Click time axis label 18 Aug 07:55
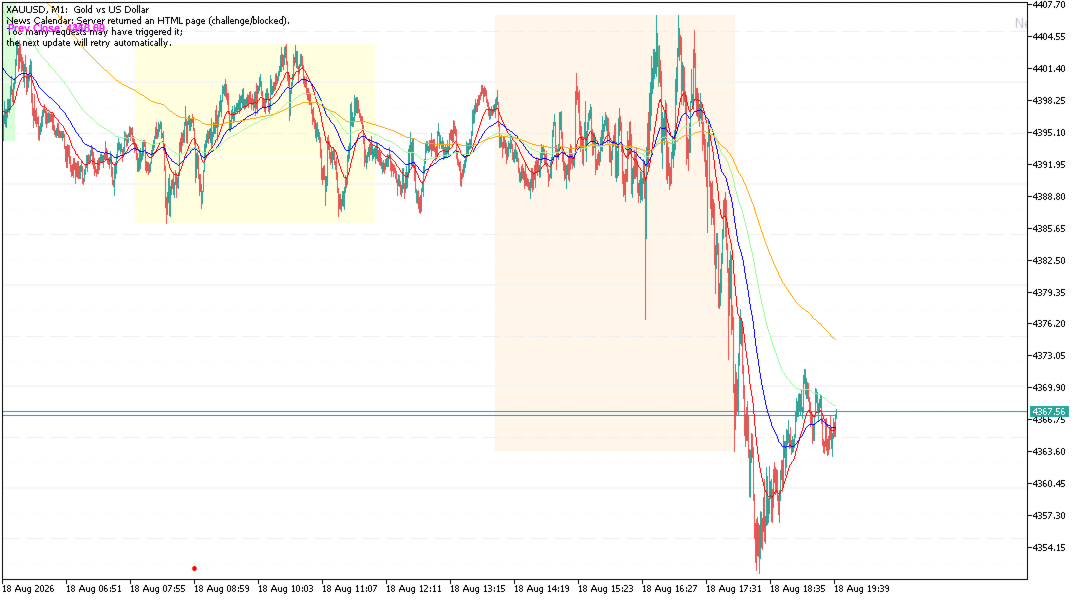 pyautogui.click(x=158, y=589)
